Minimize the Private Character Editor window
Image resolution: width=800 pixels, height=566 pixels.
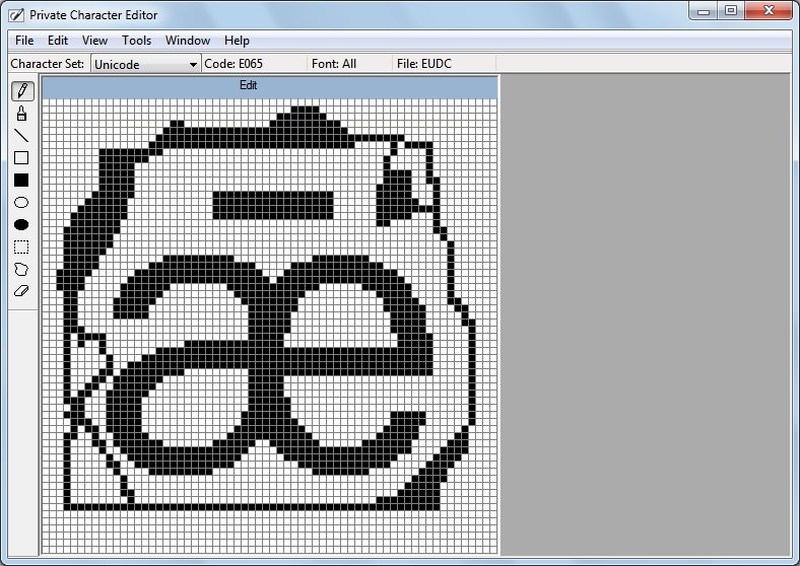[x=704, y=11]
